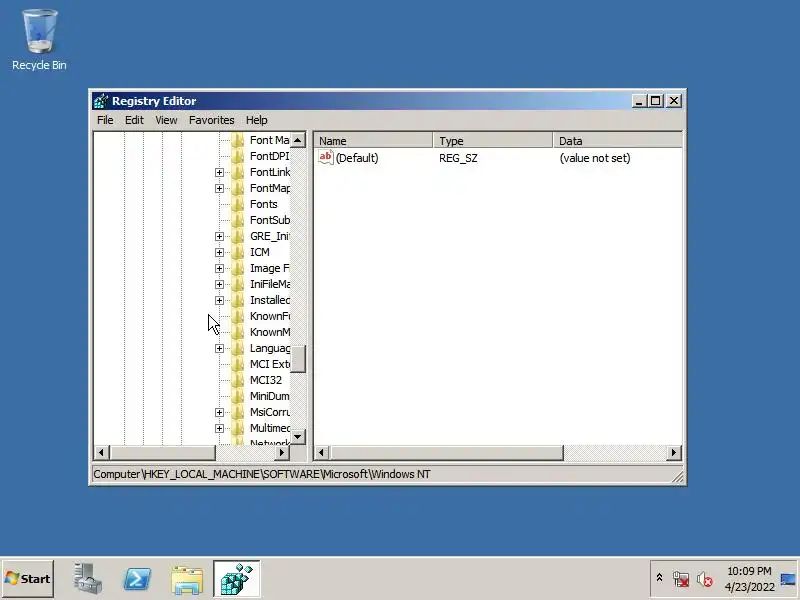
Task: Select the GRE_Ini key label
Action: [269, 236]
